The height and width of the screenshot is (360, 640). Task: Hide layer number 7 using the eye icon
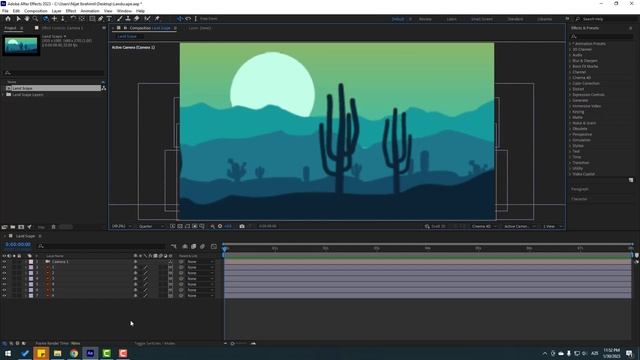point(4,296)
